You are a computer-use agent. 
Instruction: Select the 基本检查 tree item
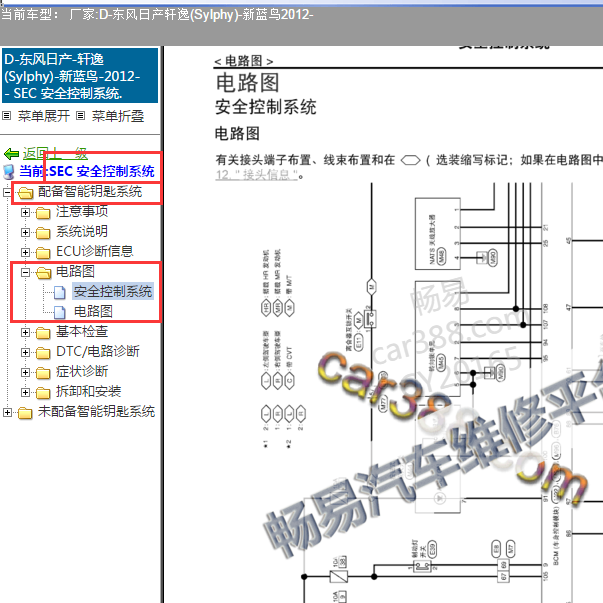(x=82, y=331)
